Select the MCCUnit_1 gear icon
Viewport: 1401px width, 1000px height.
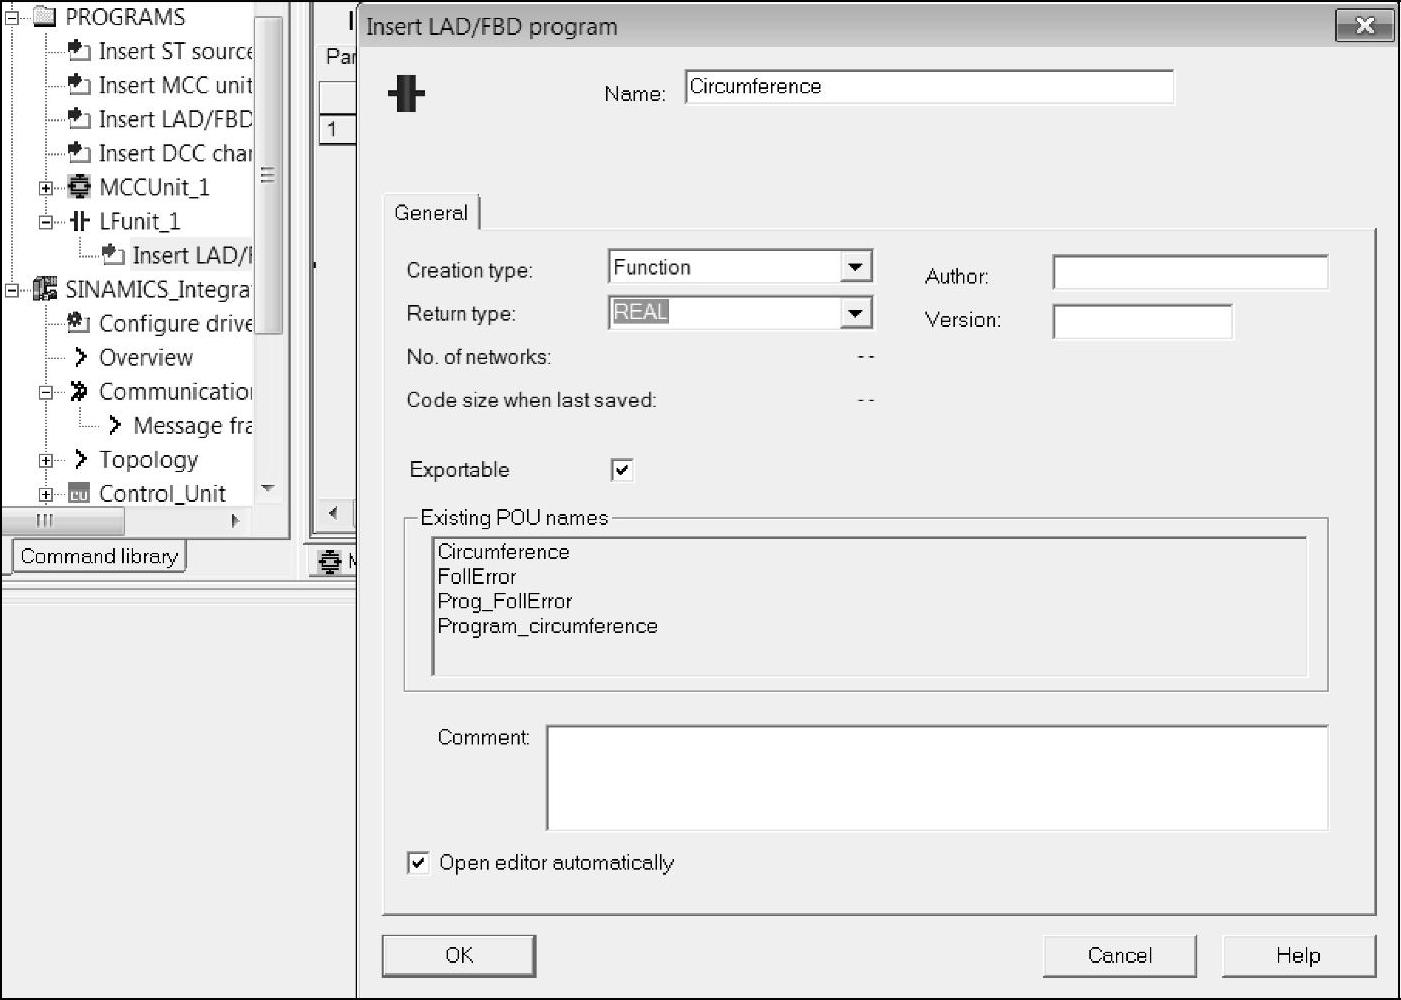point(79,187)
